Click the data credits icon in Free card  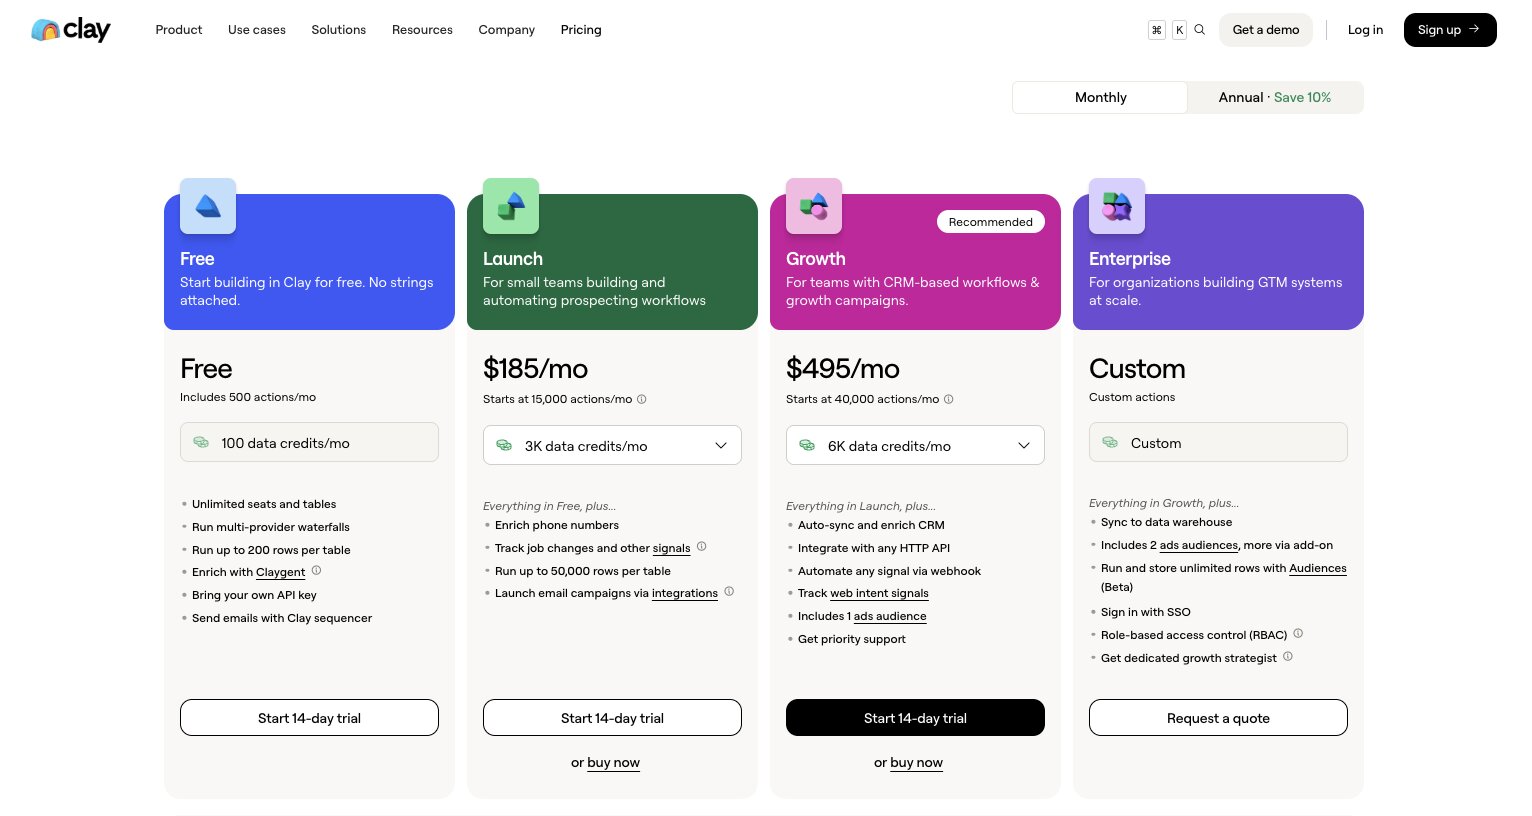coord(200,442)
